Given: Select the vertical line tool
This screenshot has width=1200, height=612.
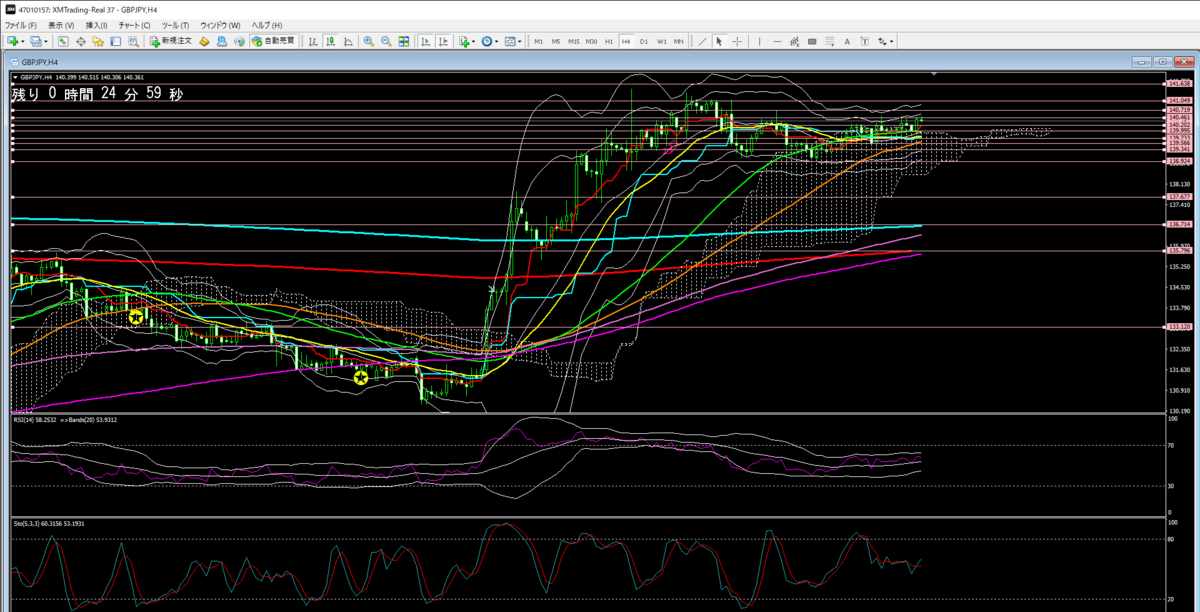Looking at the screenshot, I should (x=760, y=41).
